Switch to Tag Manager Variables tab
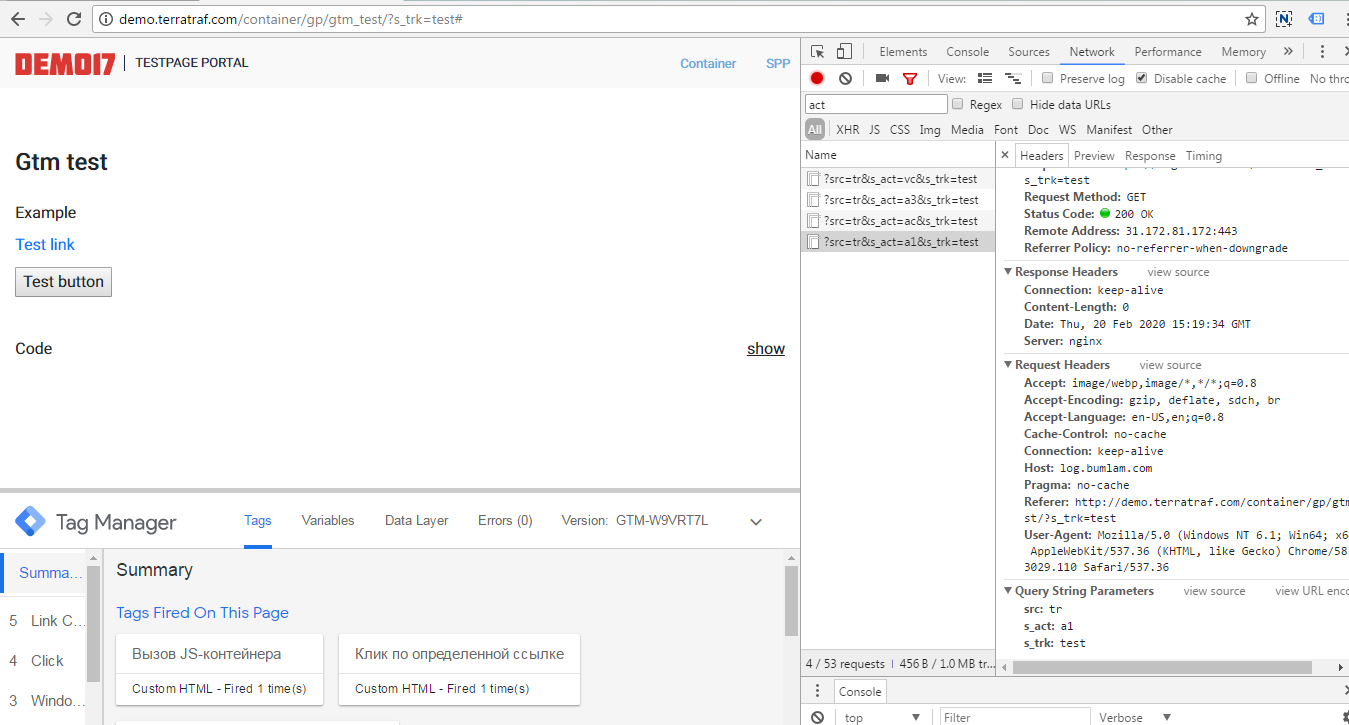This screenshot has width=1349, height=725. coord(328,521)
